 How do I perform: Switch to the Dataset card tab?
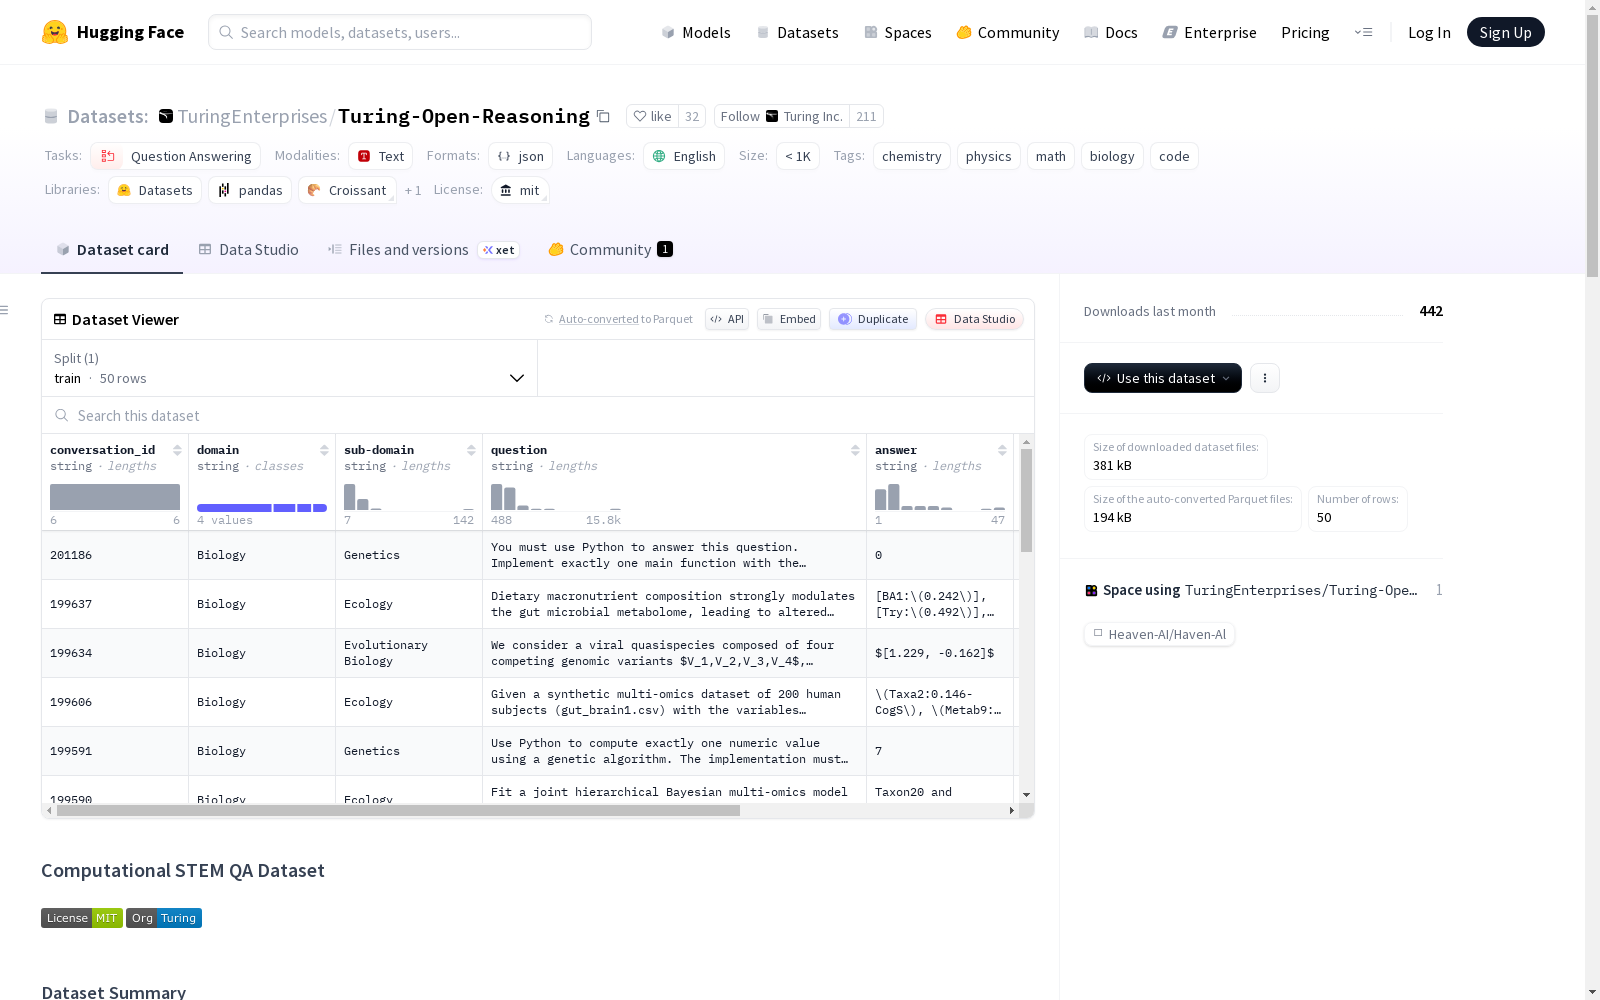(112, 250)
